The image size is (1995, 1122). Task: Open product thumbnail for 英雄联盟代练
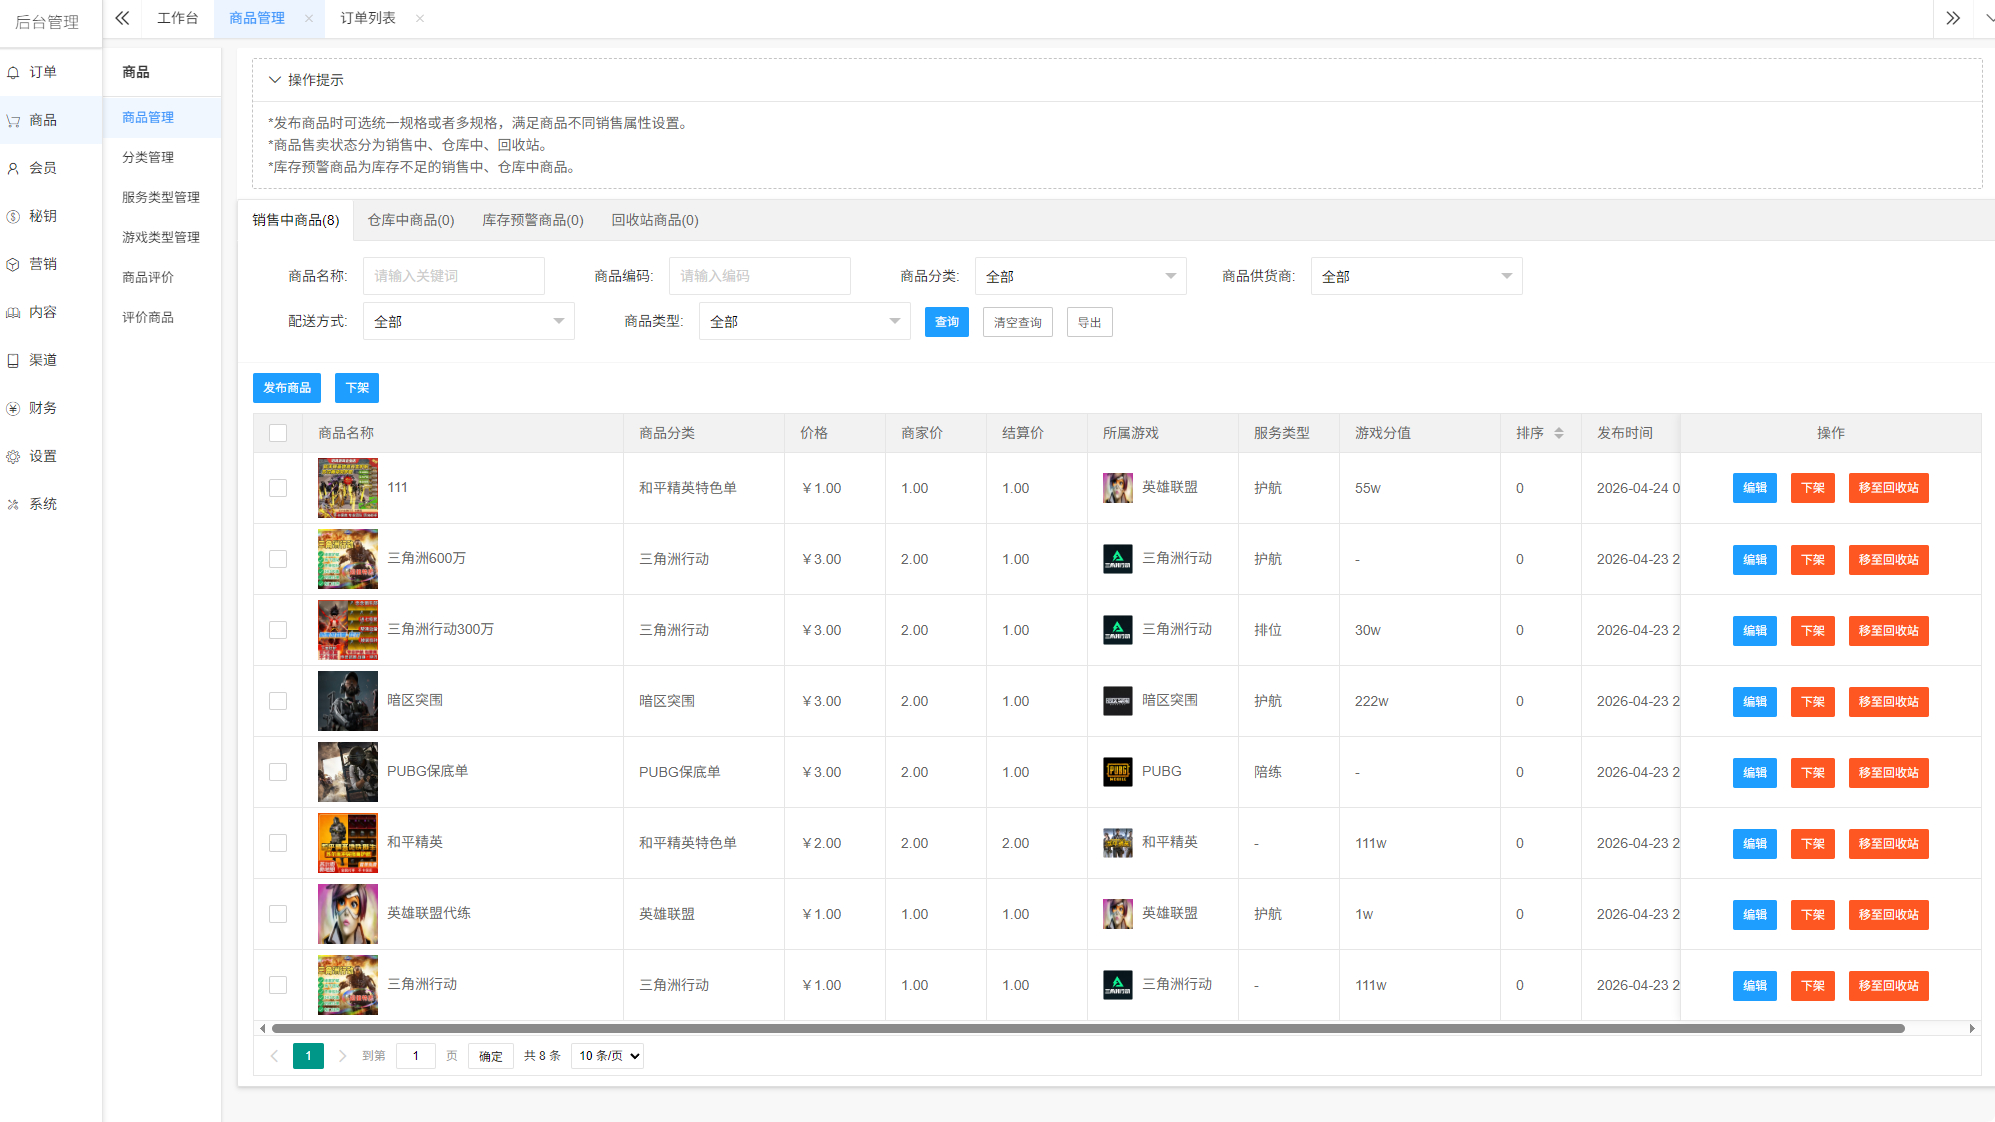[348, 914]
